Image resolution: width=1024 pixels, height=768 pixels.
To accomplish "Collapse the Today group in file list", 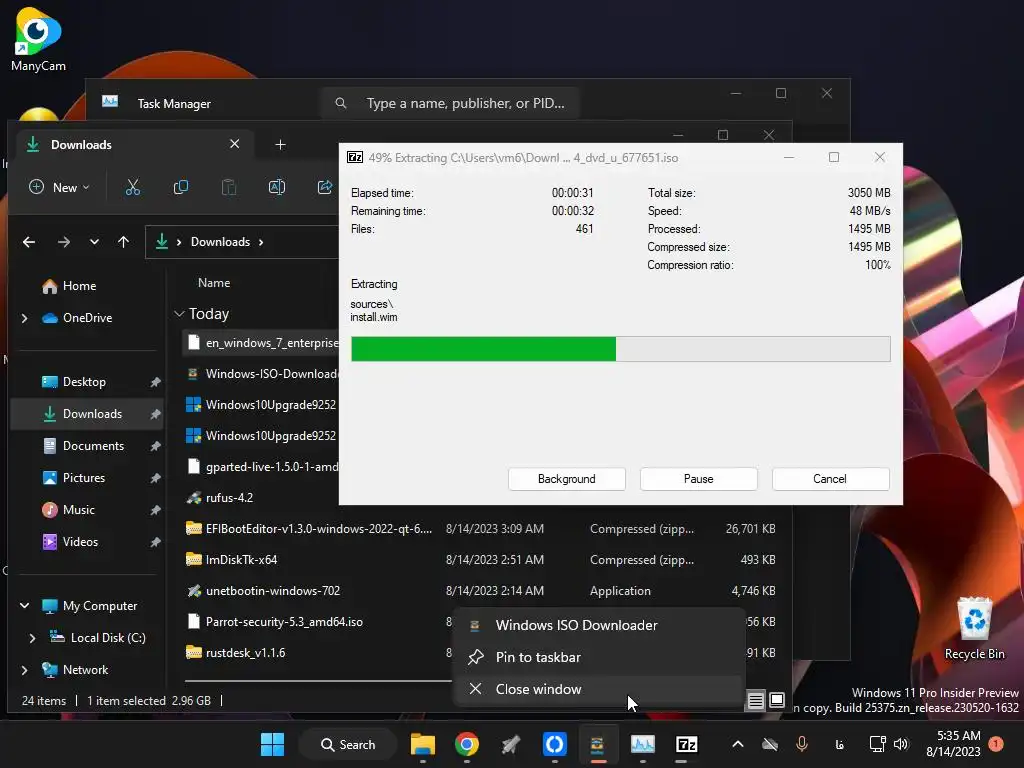I will (x=179, y=314).
